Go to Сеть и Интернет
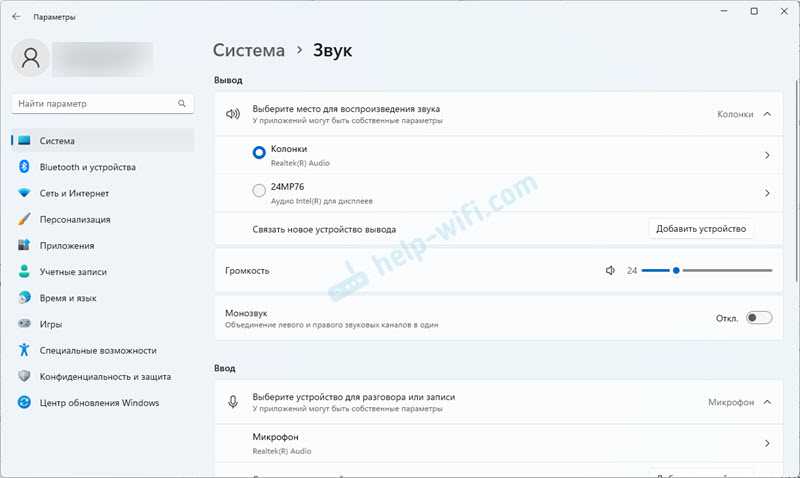Screen dimensions: 800x478 pos(103,193)
